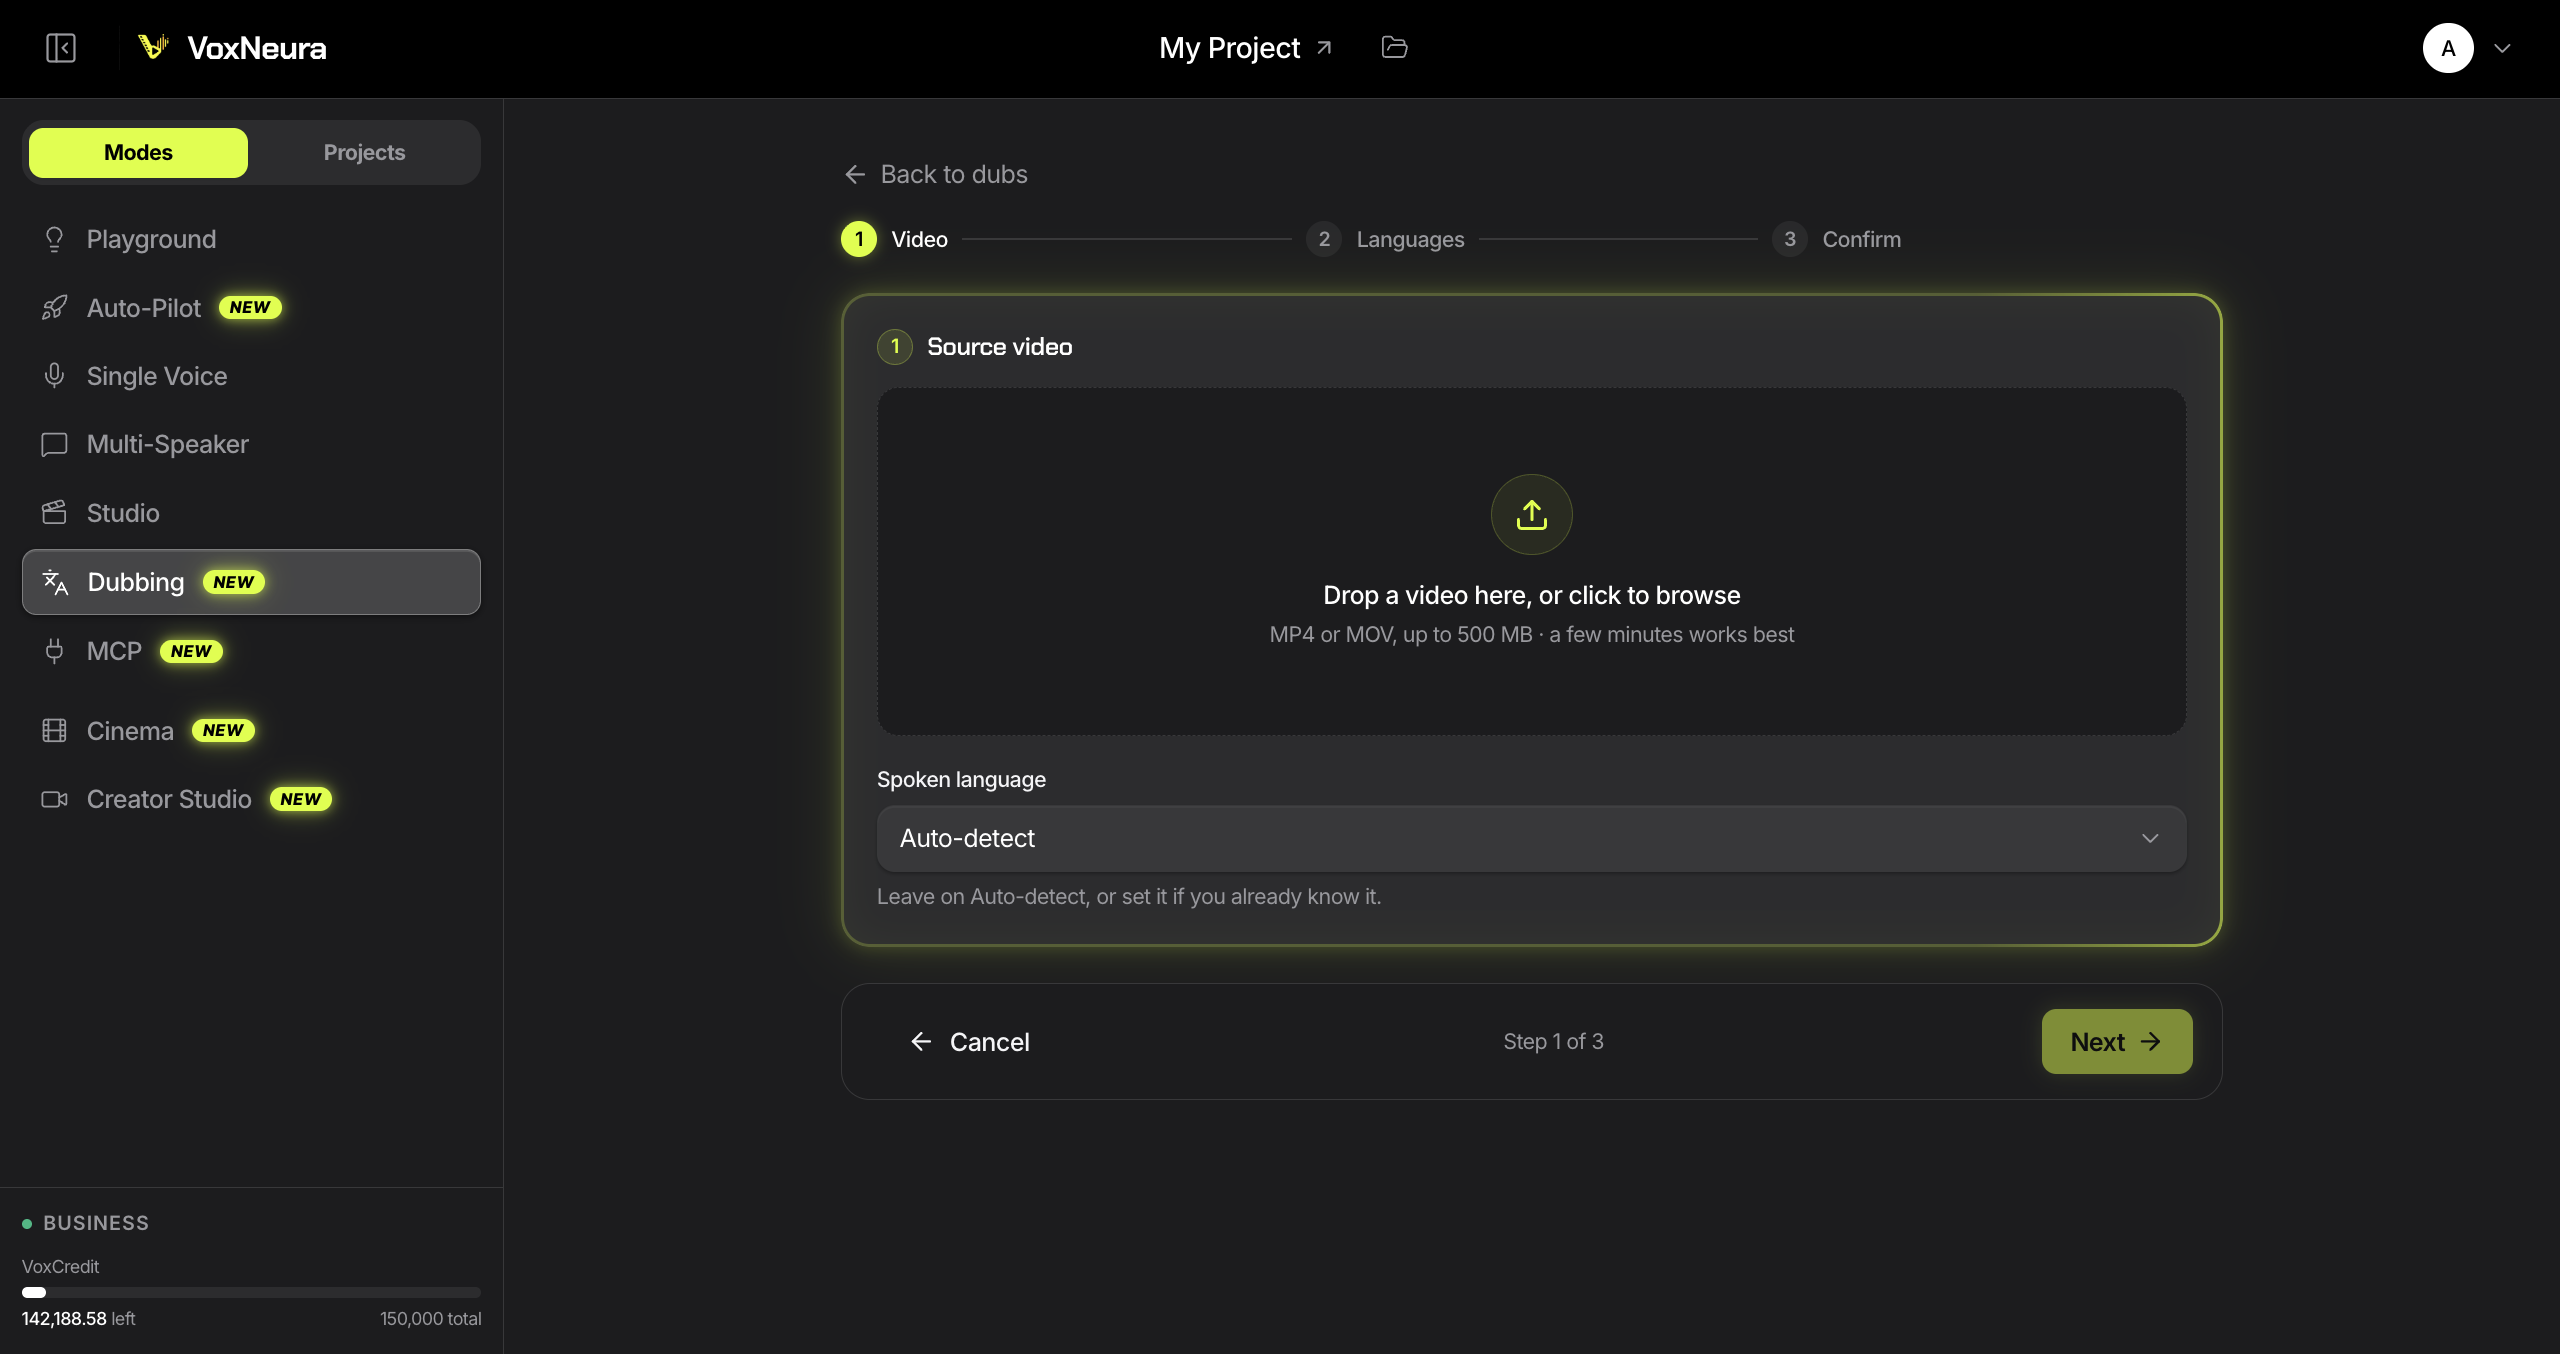
Task: Open MCP plug icon
Action: (54, 651)
